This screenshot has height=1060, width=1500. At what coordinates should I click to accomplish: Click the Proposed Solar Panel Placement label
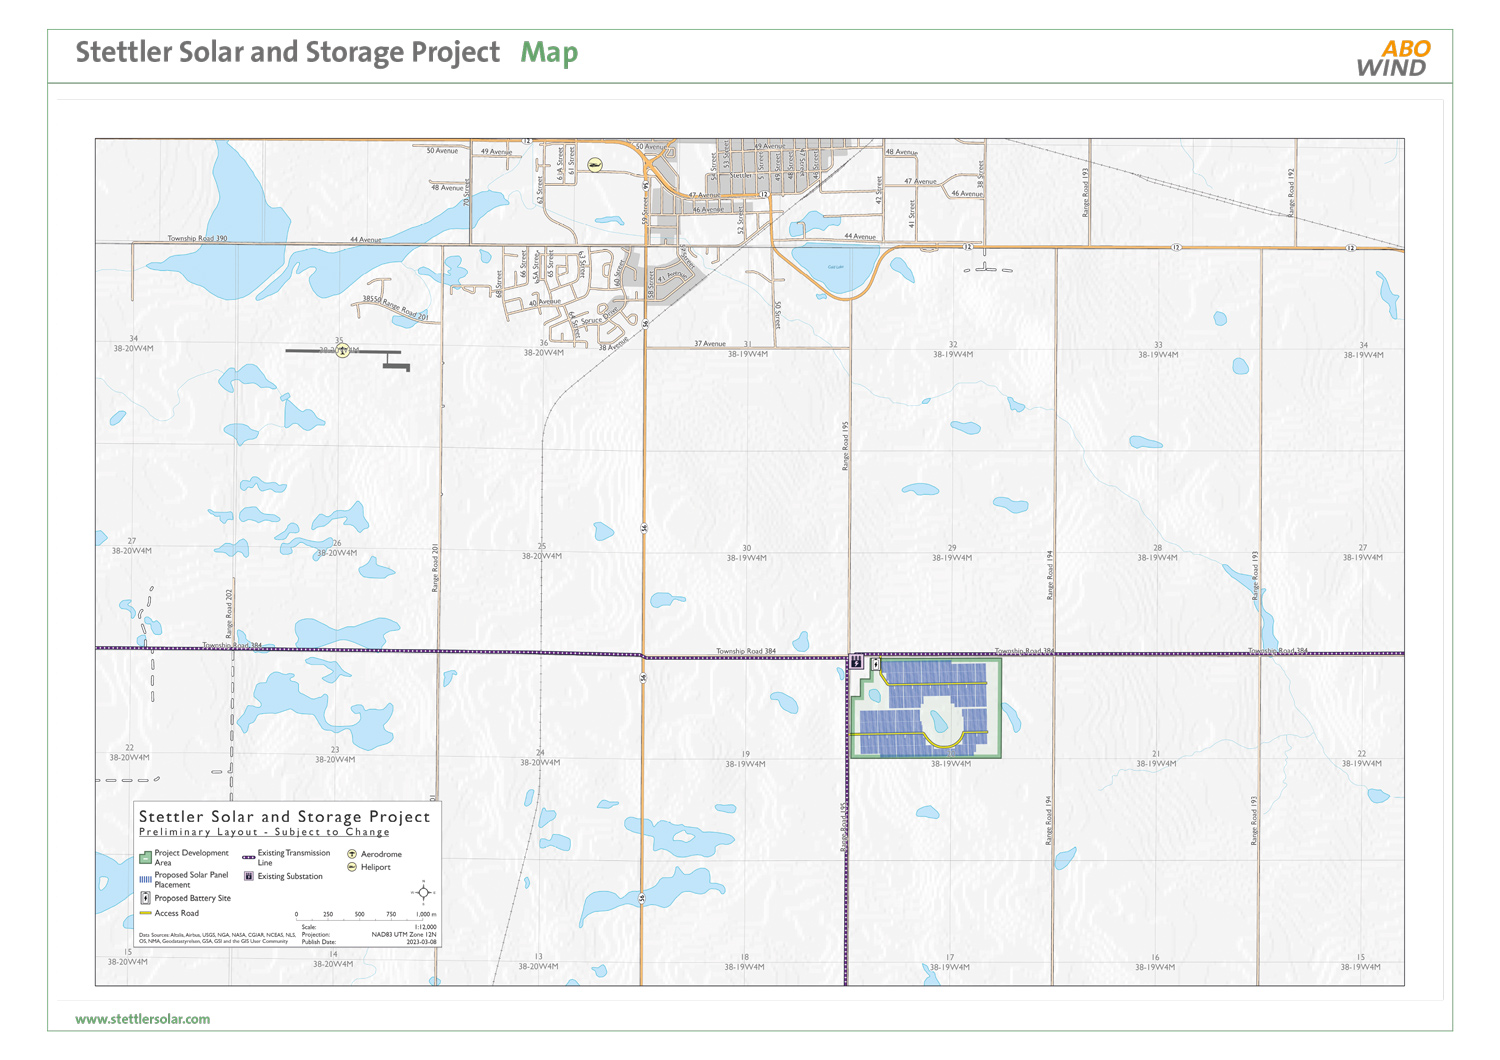191,879
